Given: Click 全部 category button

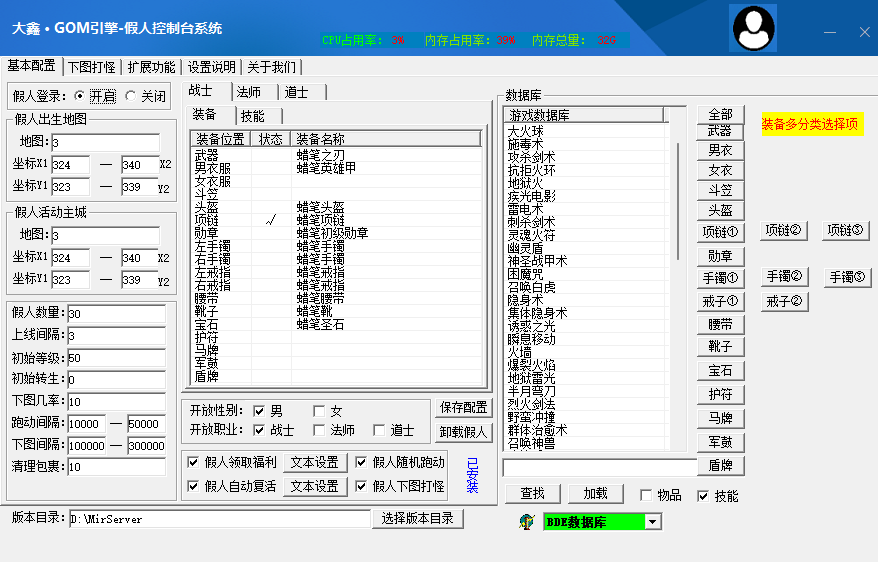Looking at the screenshot, I should (x=721, y=114).
